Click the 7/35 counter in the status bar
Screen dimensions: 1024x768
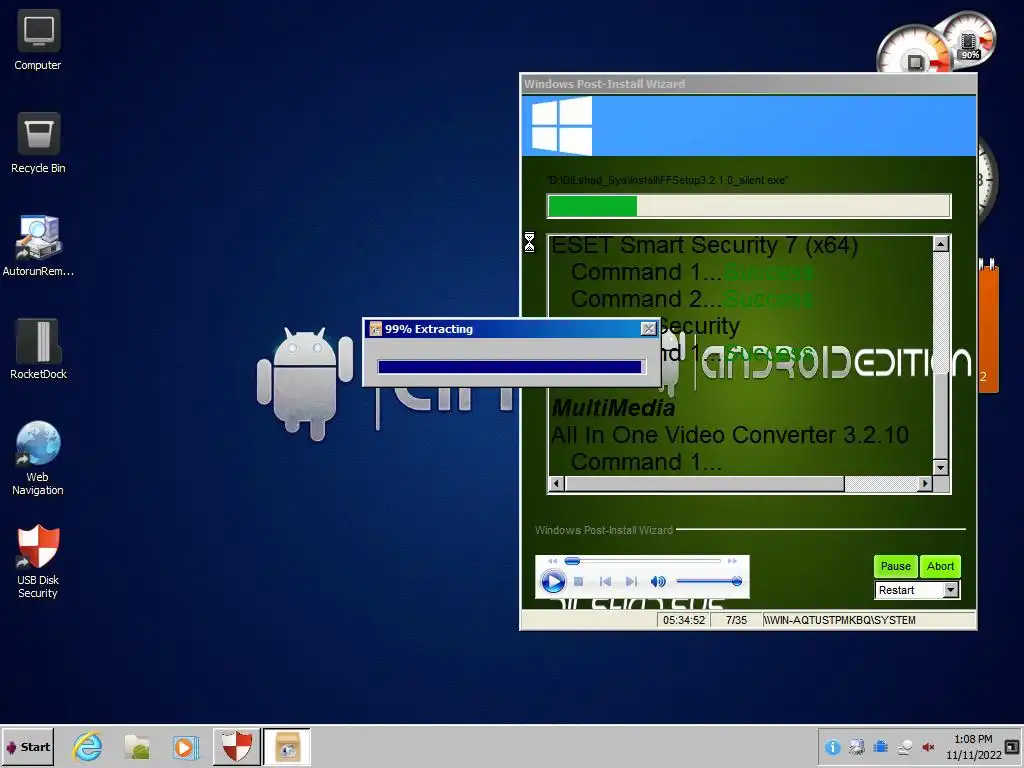(736, 620)
